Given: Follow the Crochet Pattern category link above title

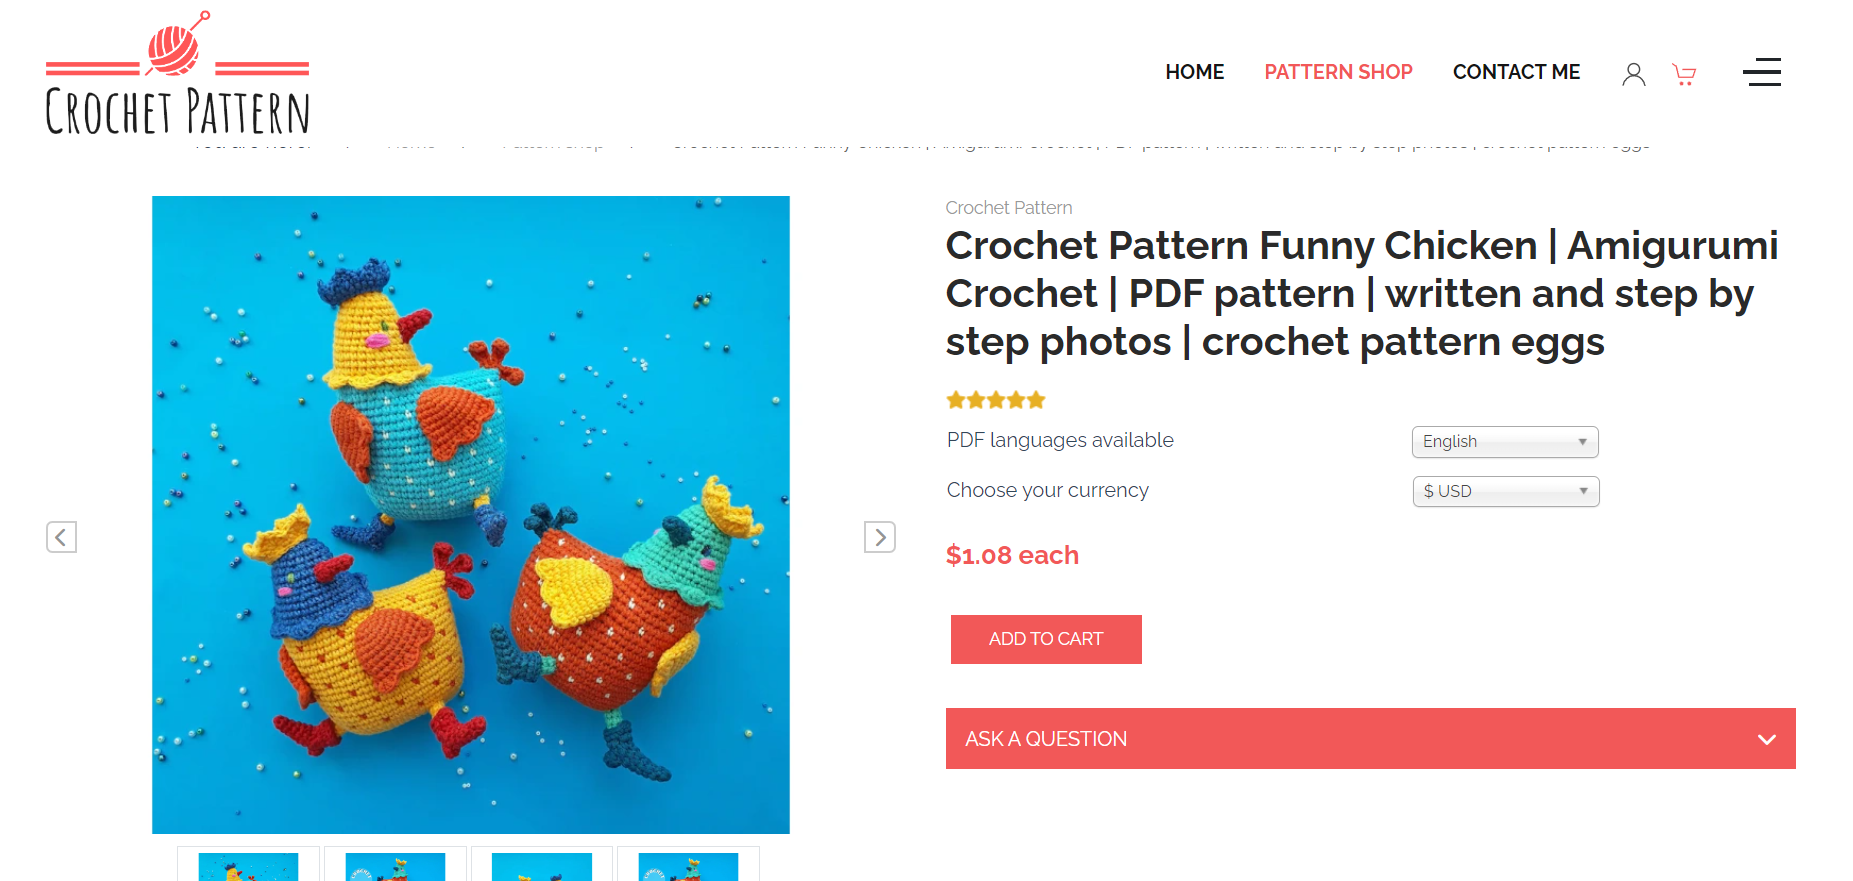Looking at the screenshot, I should click(x=1008, y=208).
